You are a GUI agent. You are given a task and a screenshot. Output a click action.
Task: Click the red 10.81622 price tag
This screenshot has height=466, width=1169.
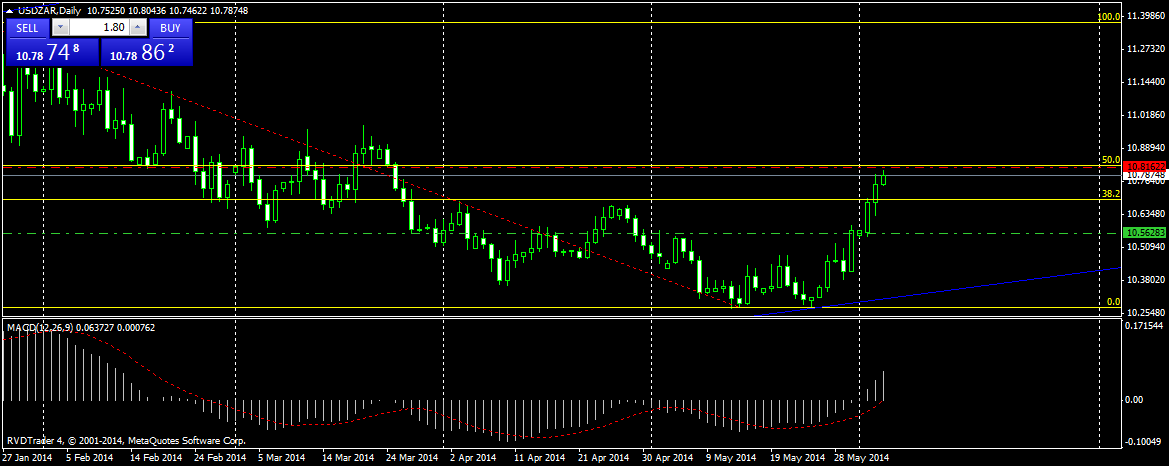tap(1143, 166)
